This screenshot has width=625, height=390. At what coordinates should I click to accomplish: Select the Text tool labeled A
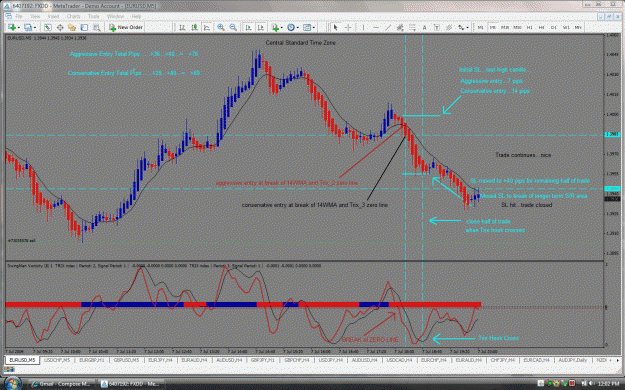pyautogui.click(x=425, y=27)
